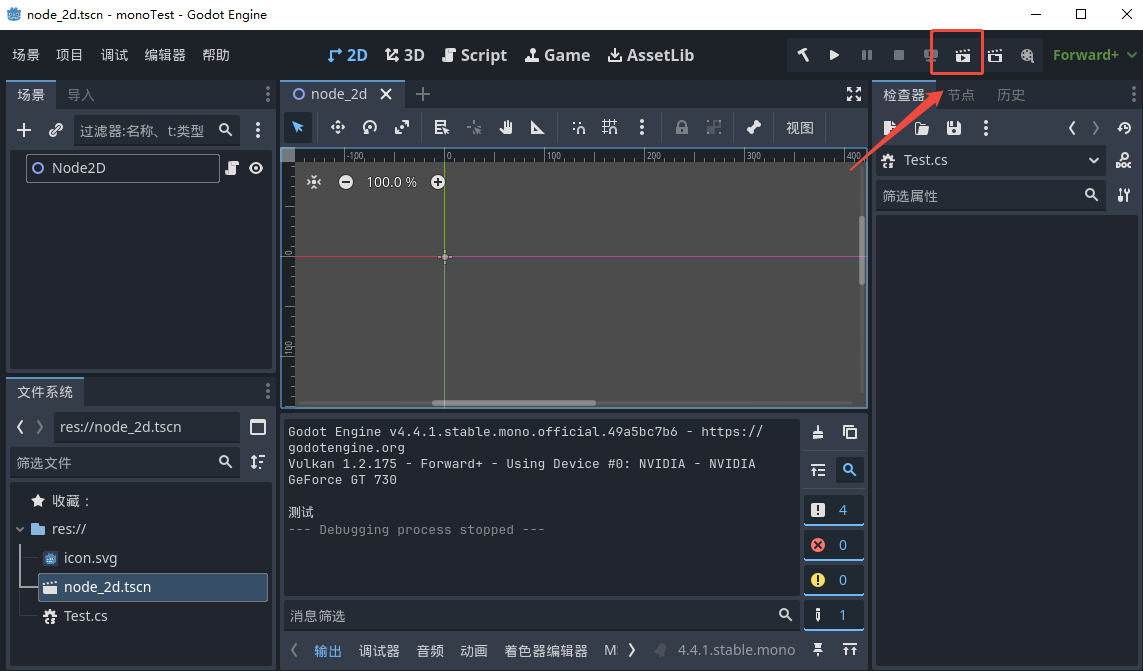1143x671 pixels.
Task: Select node_2d.tscn in the file system
Action: pos(152,587)
